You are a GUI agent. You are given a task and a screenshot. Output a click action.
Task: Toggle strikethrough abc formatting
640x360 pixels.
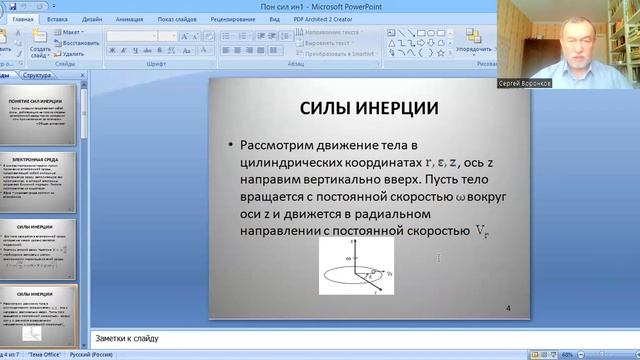[x=147, y=50]
